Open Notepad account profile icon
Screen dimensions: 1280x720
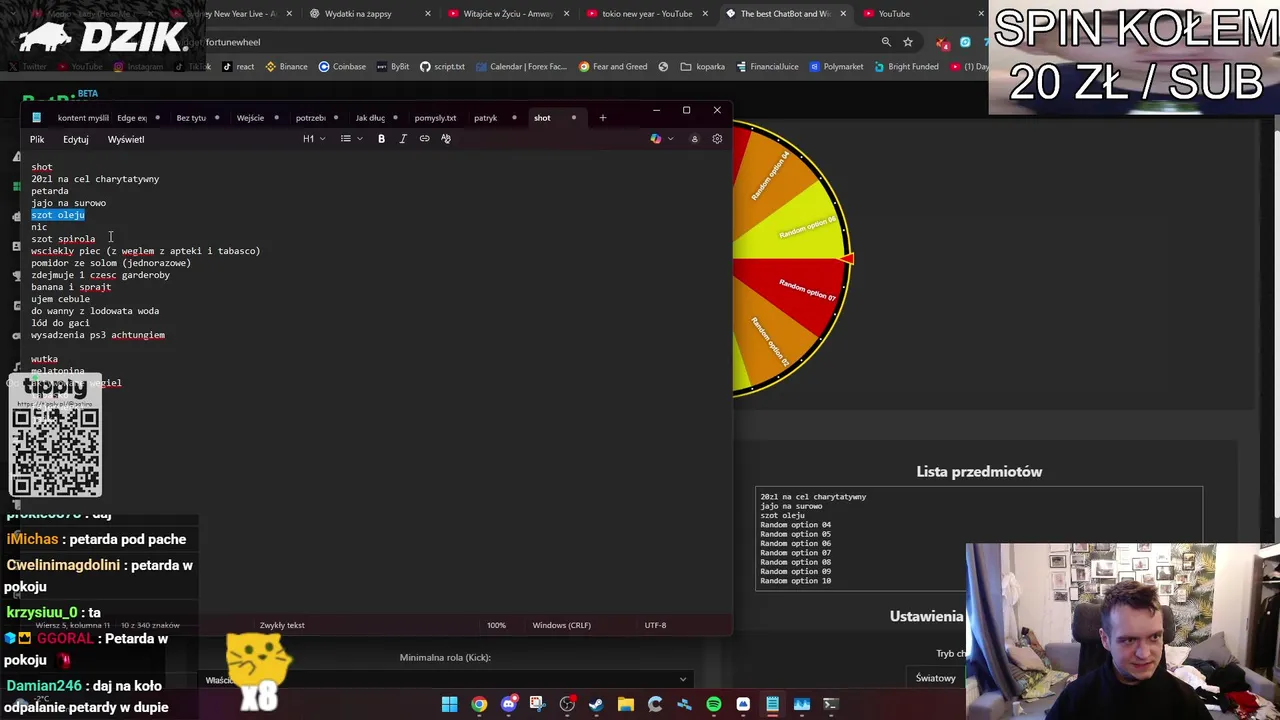(x=694, y=139)
